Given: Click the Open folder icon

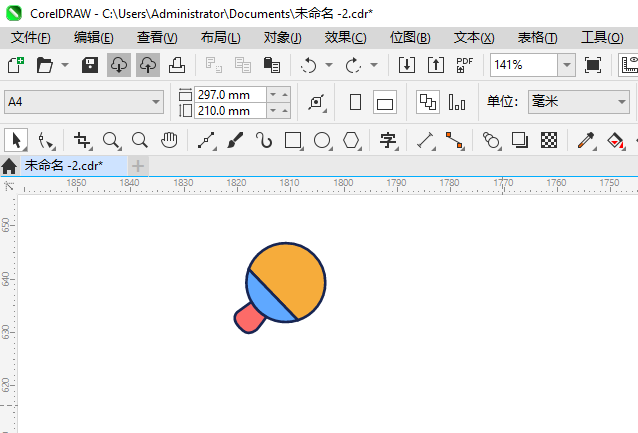Looking at the screenshot, I should coord(44,65).
